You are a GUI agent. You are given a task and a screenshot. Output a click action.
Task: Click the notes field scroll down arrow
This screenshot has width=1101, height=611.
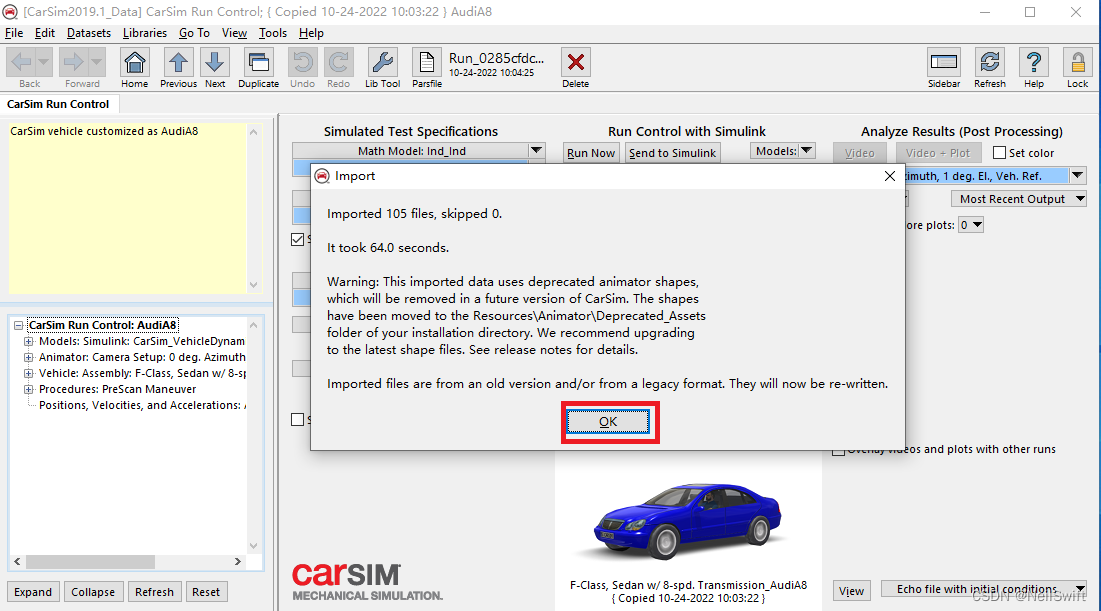[253, 285]
